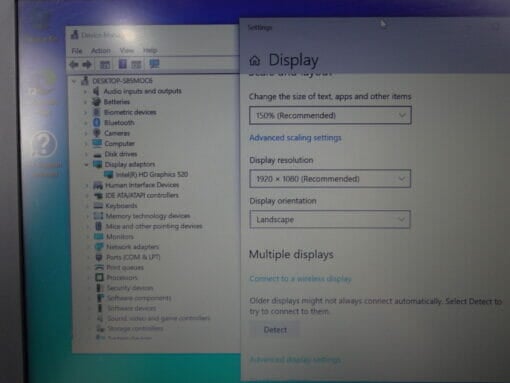The width and height of the screenshot is (510, 383).
Task: Collapse the DESKTOP-S8SMDC6 root node
Action: tap(74, 81)
